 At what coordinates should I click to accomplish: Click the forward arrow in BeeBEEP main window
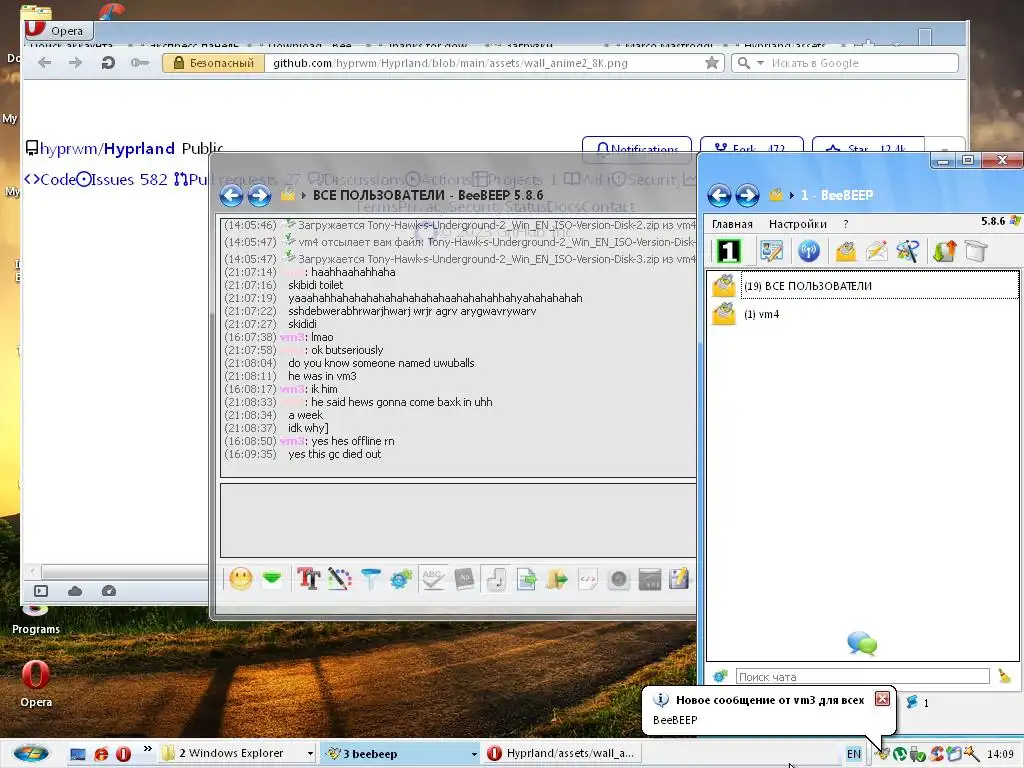coord(747,195)
